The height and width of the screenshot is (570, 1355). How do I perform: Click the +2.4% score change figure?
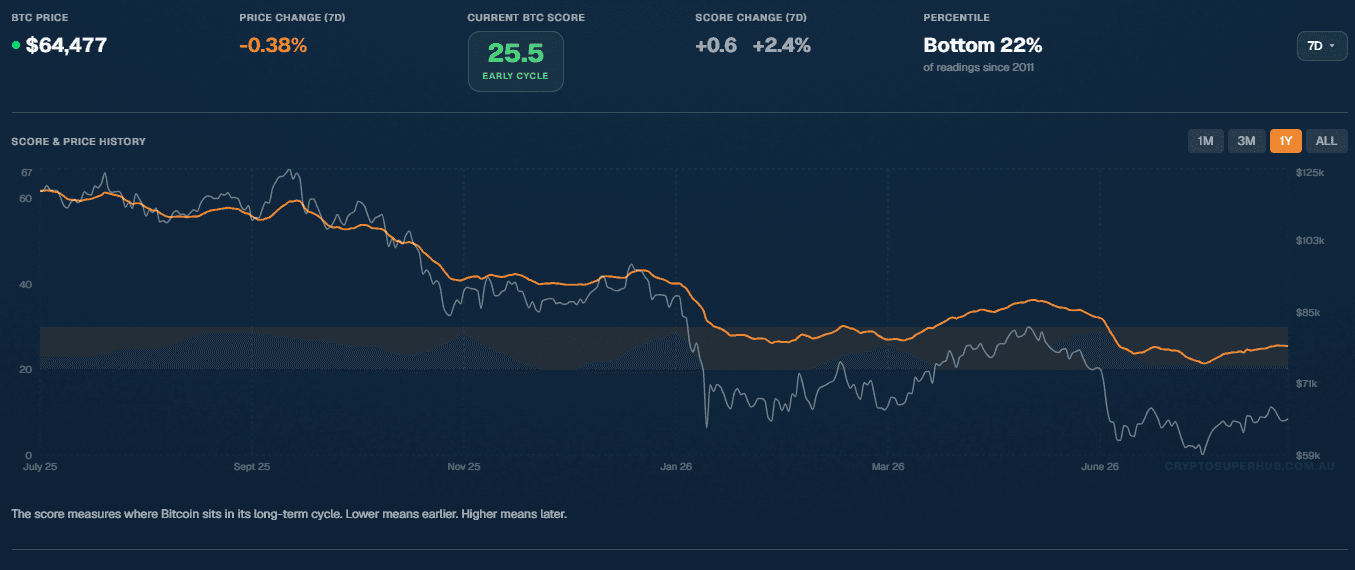(782, 45)
